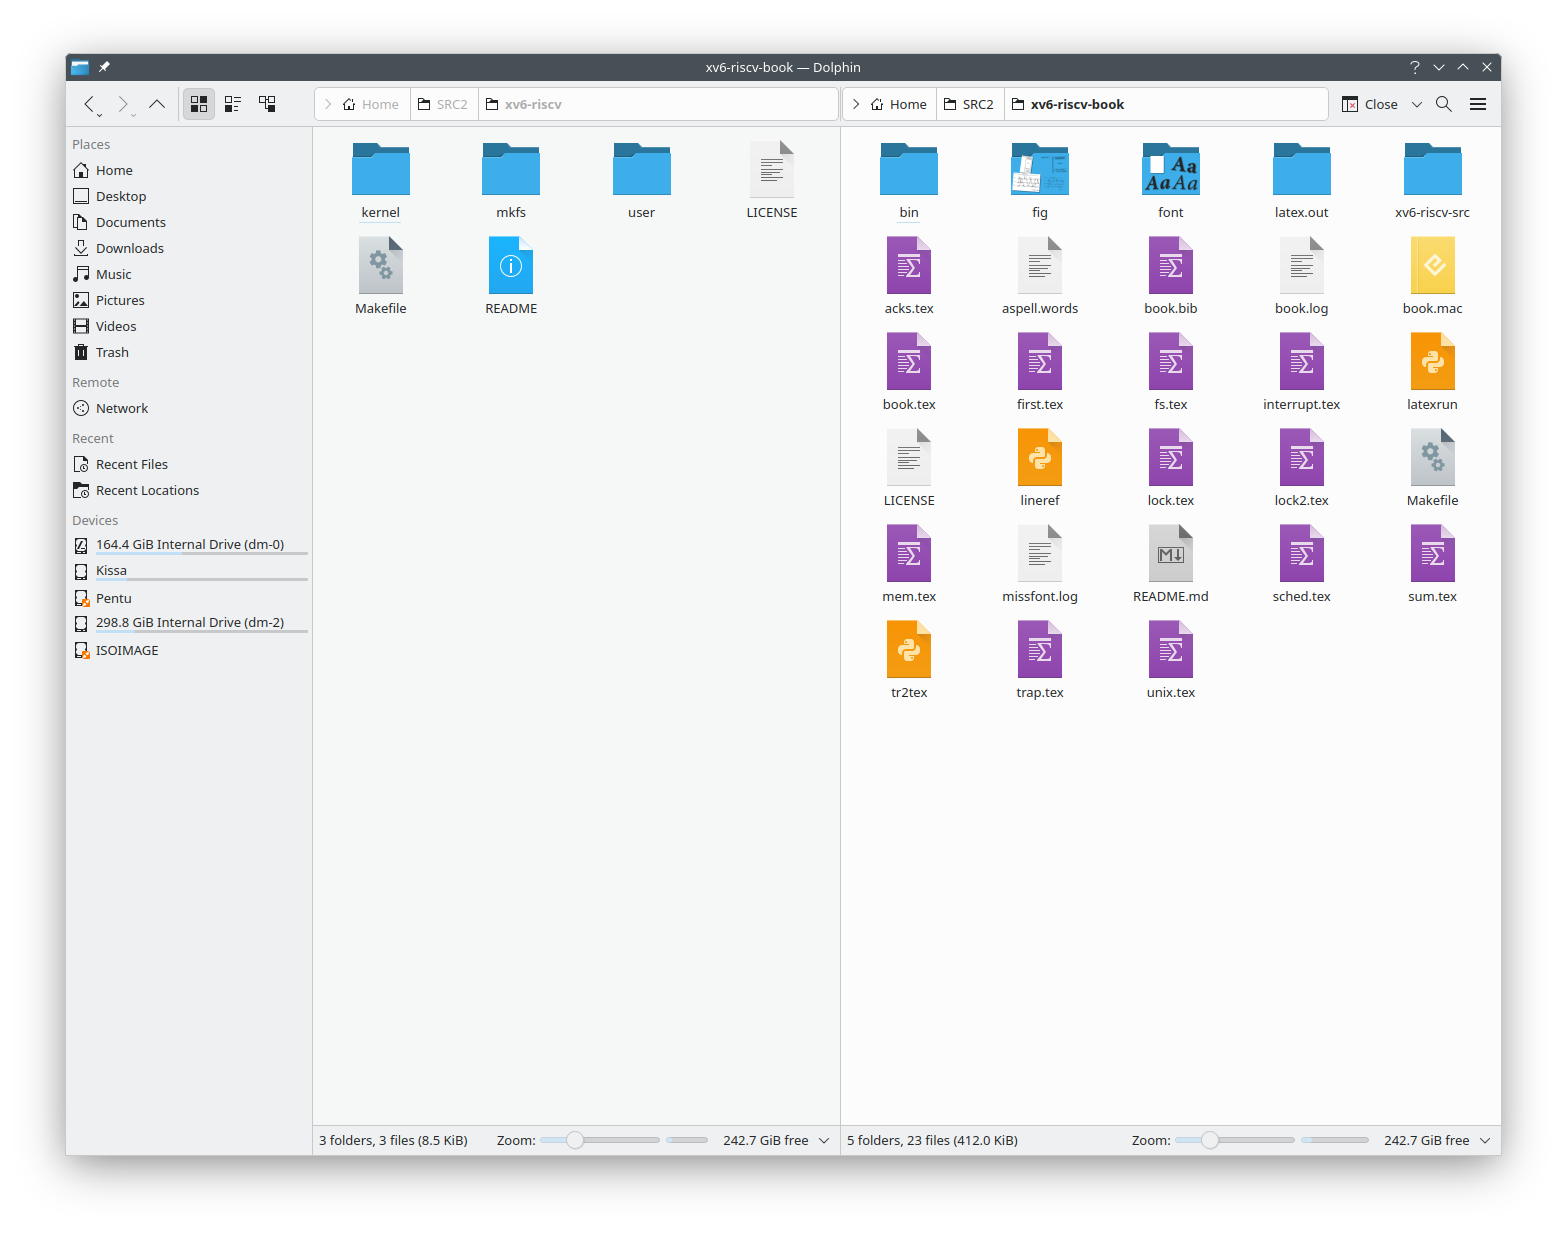This screenshot has height=1233, width=1567.
Task: Open the hamburger menu
Action: coord(1478,104)
